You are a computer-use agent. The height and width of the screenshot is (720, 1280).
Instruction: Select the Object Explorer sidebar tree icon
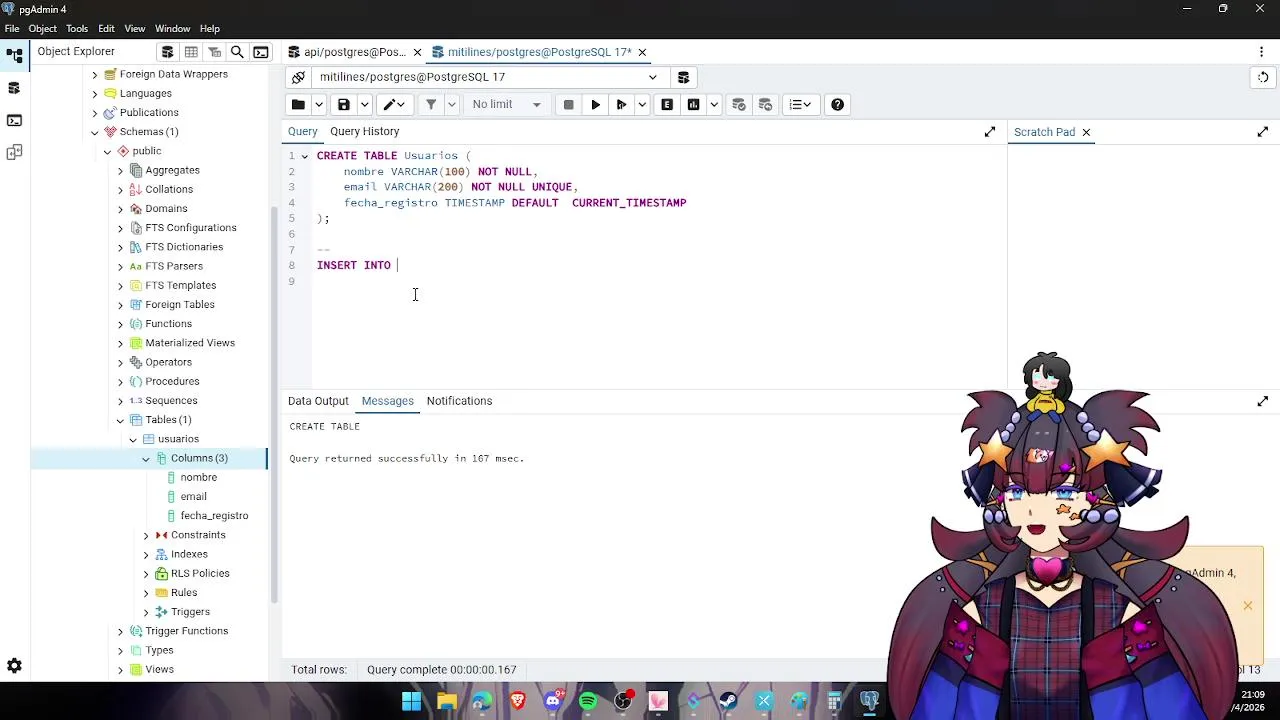pos(14,56)
